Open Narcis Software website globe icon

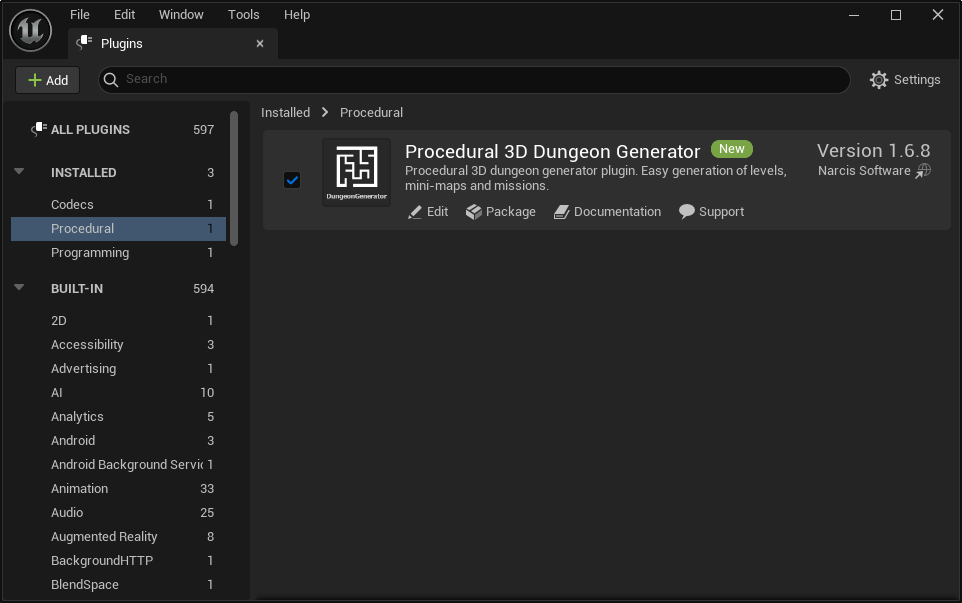(923, 171)
